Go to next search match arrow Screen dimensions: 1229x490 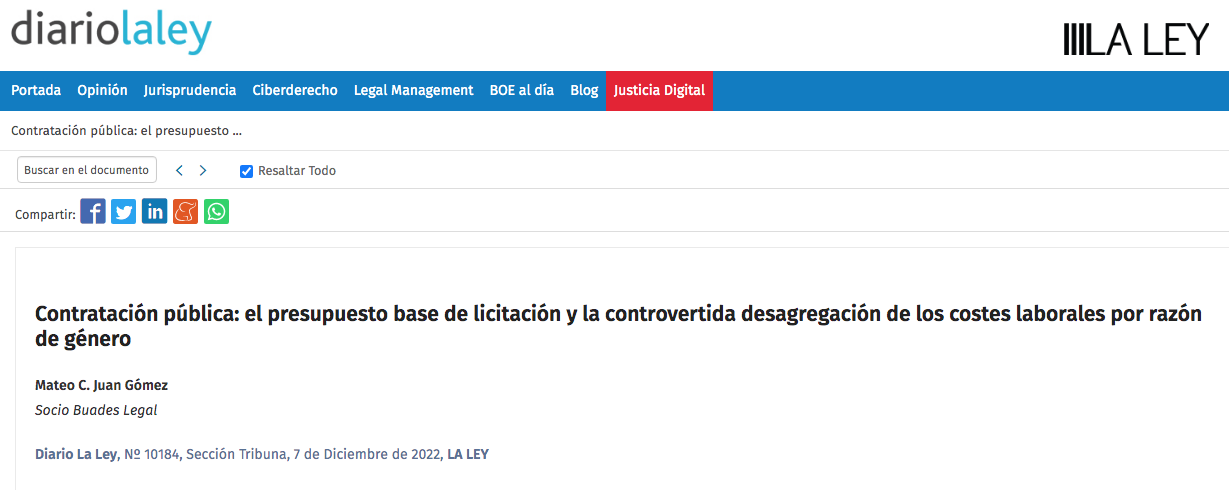[203, 171]
